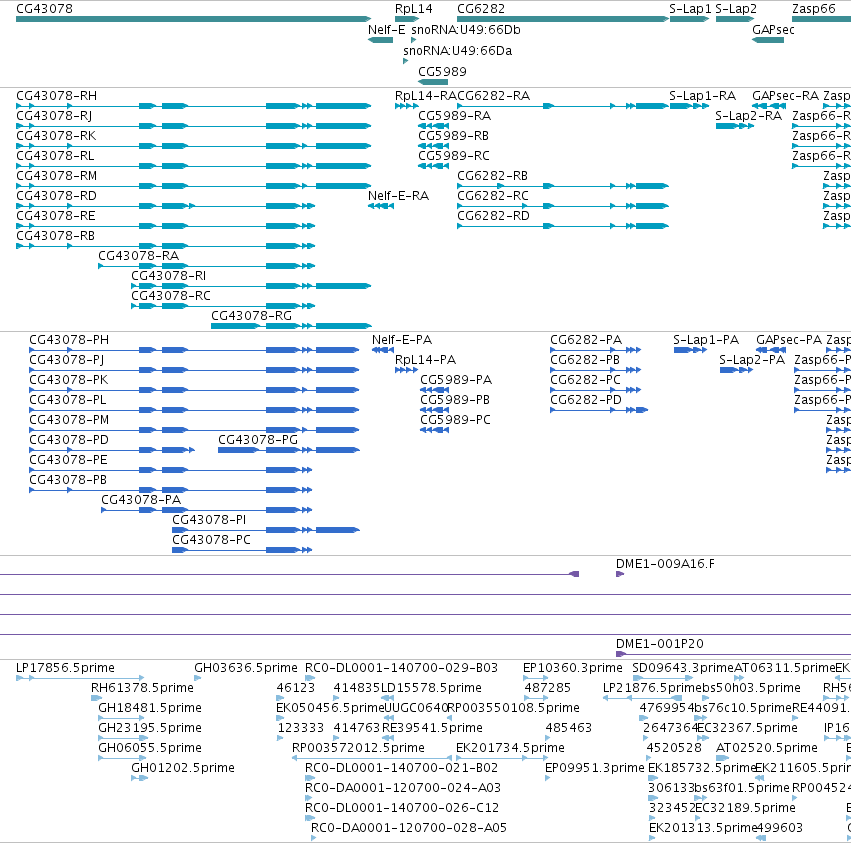
Task: Select the S-Lap1 gene label
Action: (690, 9)
